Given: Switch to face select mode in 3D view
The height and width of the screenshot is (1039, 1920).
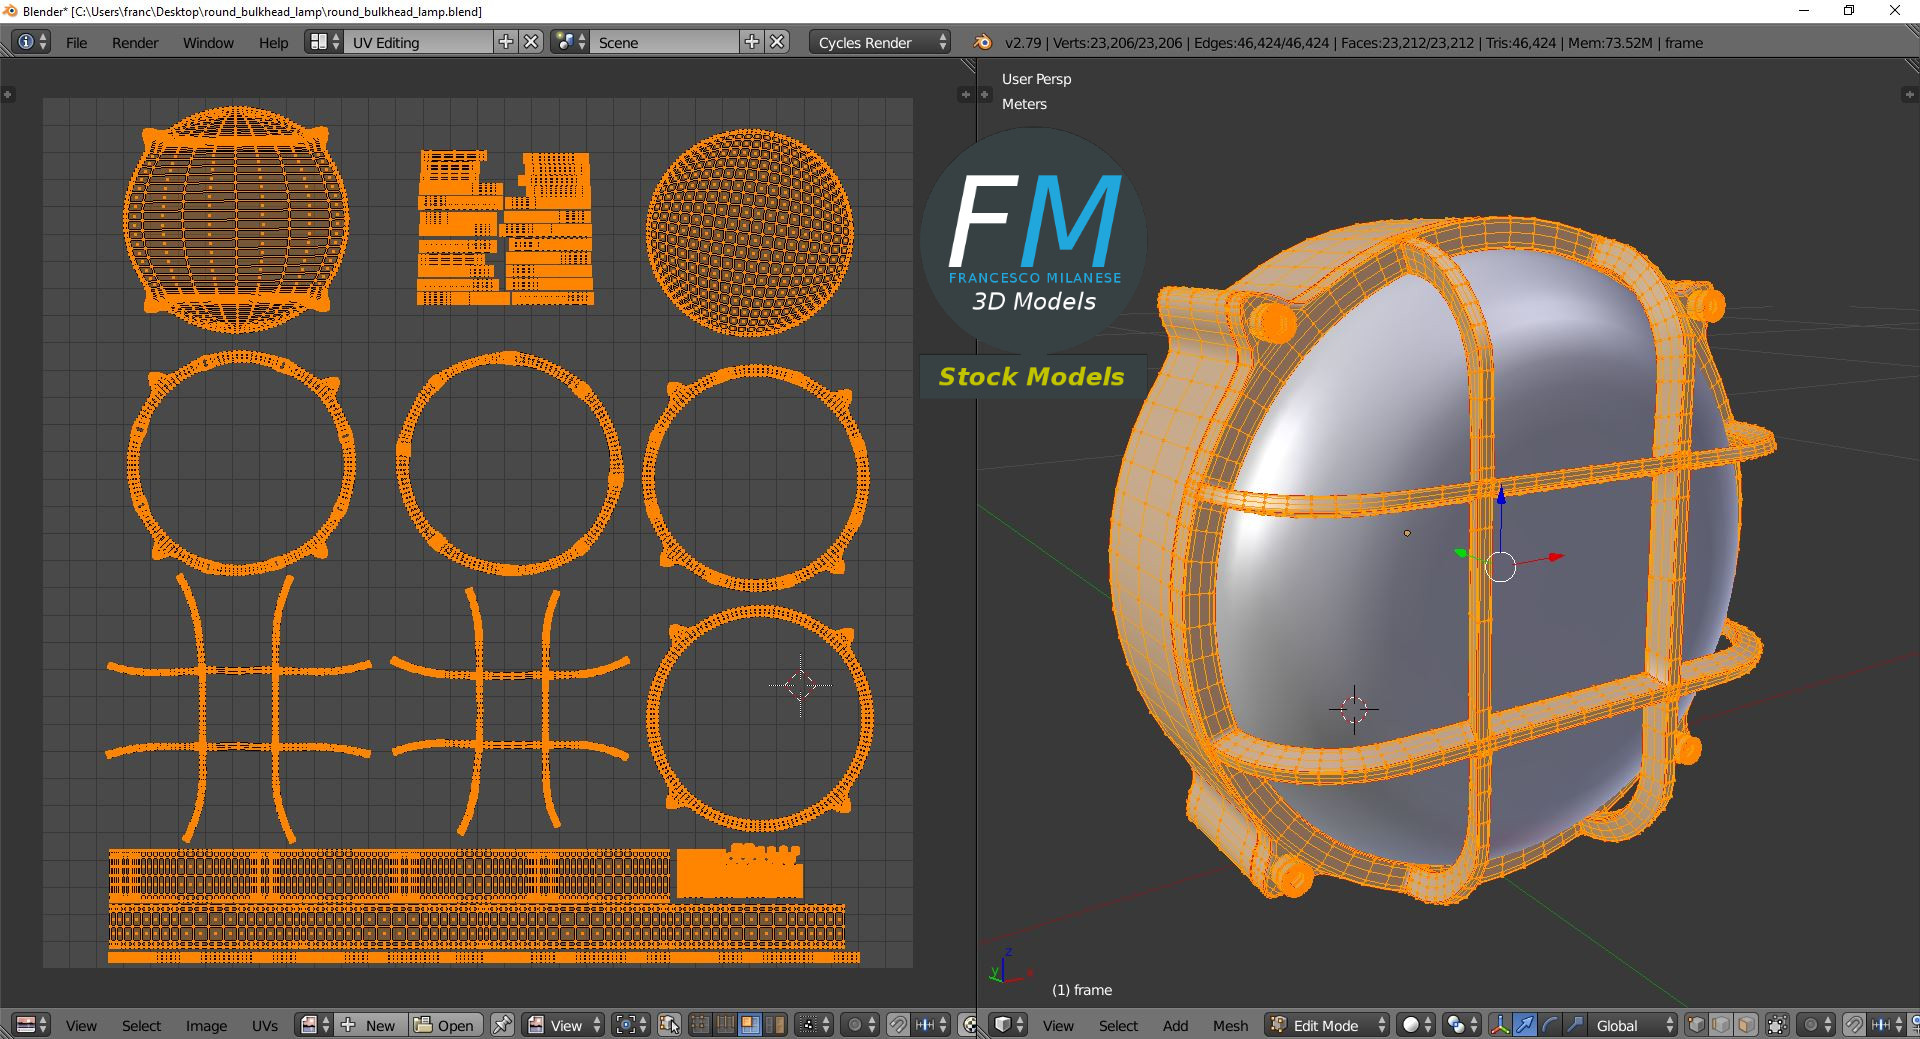Looking at the screenshot, I should 1746,1025.
